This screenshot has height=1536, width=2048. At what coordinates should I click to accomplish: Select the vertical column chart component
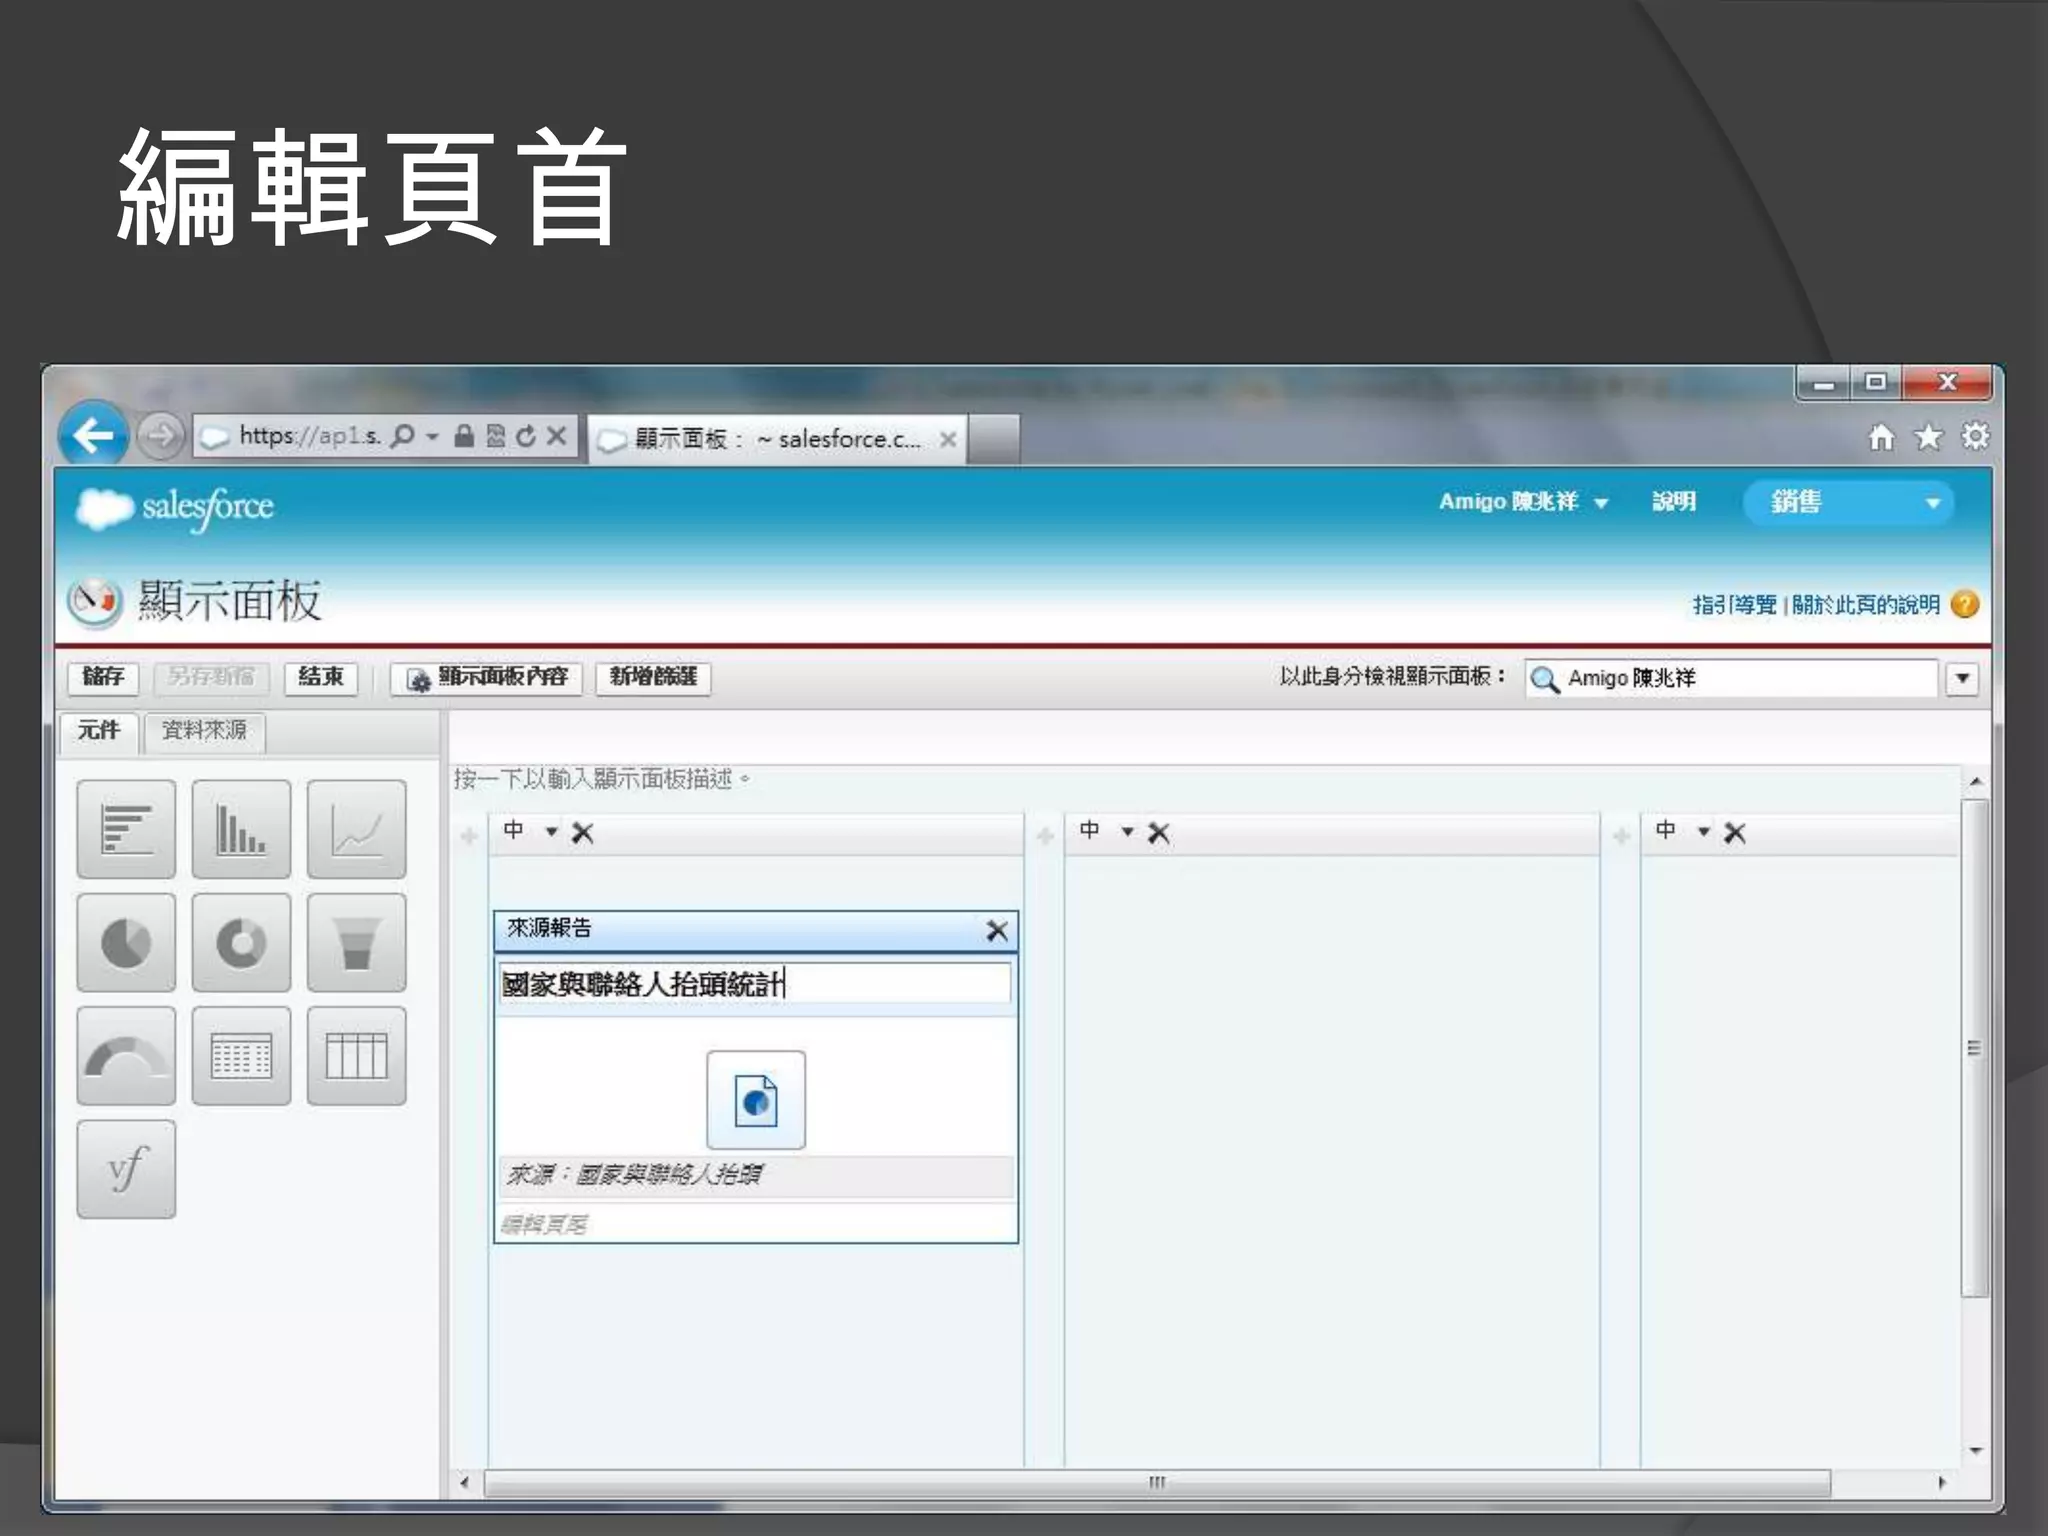click(x=241, y=829)
